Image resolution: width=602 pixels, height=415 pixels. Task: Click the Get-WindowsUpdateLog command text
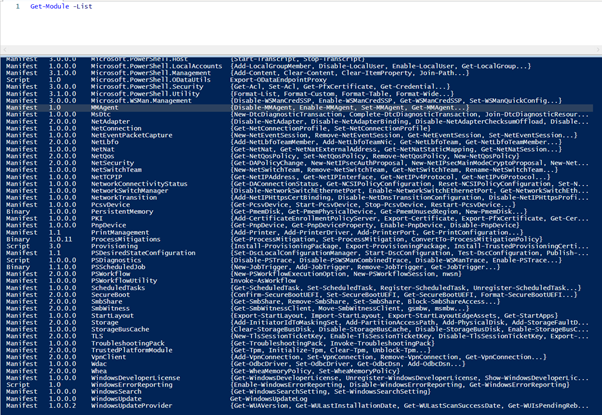(269, 398)
